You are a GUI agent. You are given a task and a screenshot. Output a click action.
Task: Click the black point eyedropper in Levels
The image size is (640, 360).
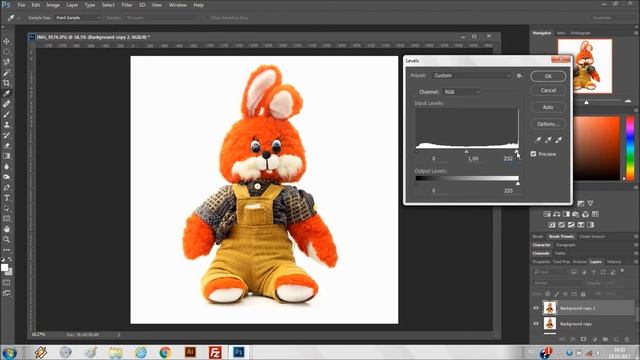[x=538, y=140]
